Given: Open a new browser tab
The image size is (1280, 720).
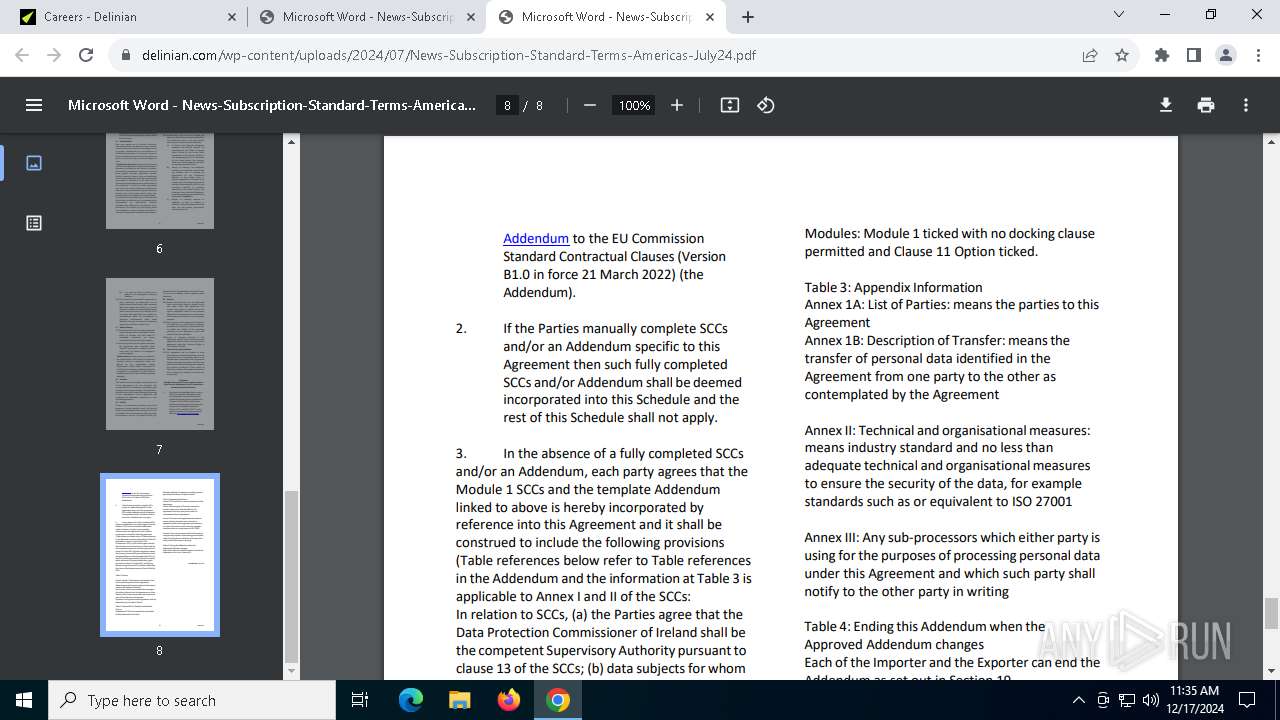Looking at the screenshot, I should [x=748, y=17].
